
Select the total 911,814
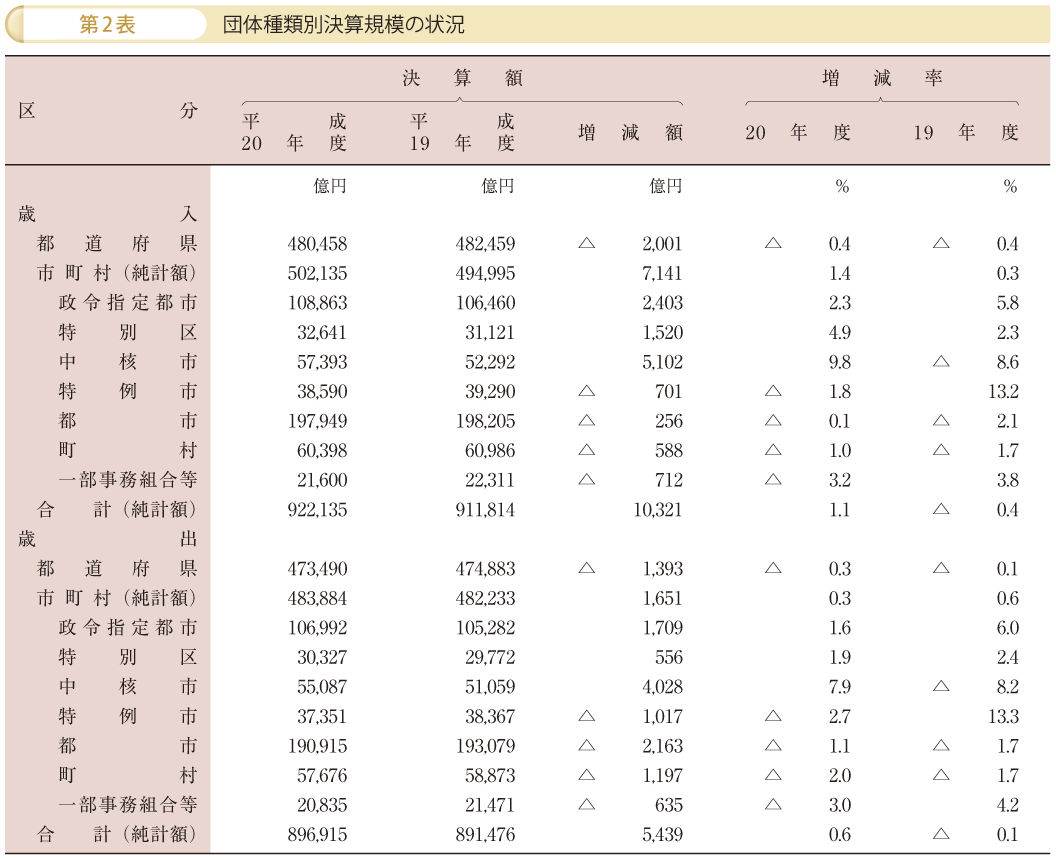point(485,510)
